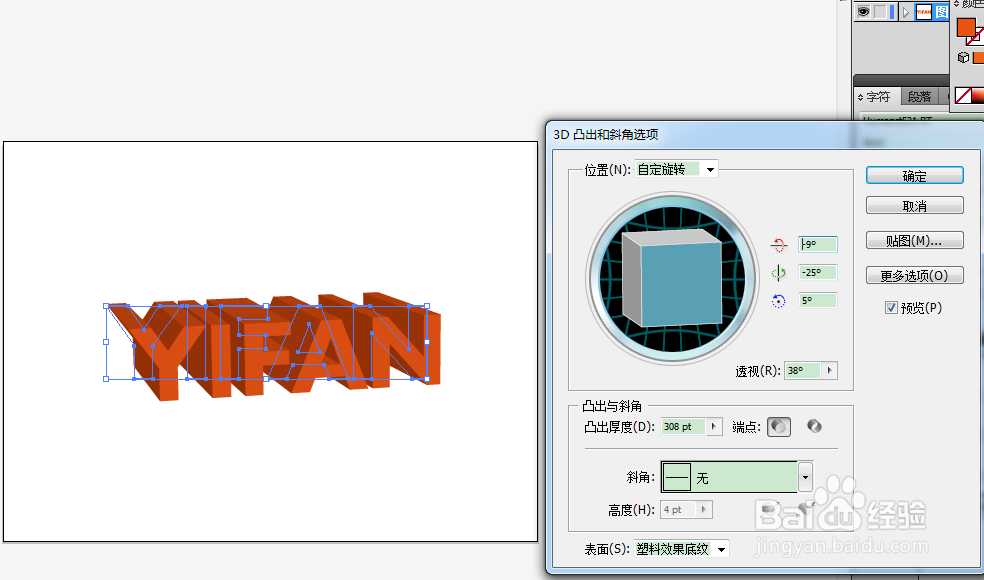984x580 pixels.
Task: Open the 位置 position dropdown
Action: click(x=708, y=168)
